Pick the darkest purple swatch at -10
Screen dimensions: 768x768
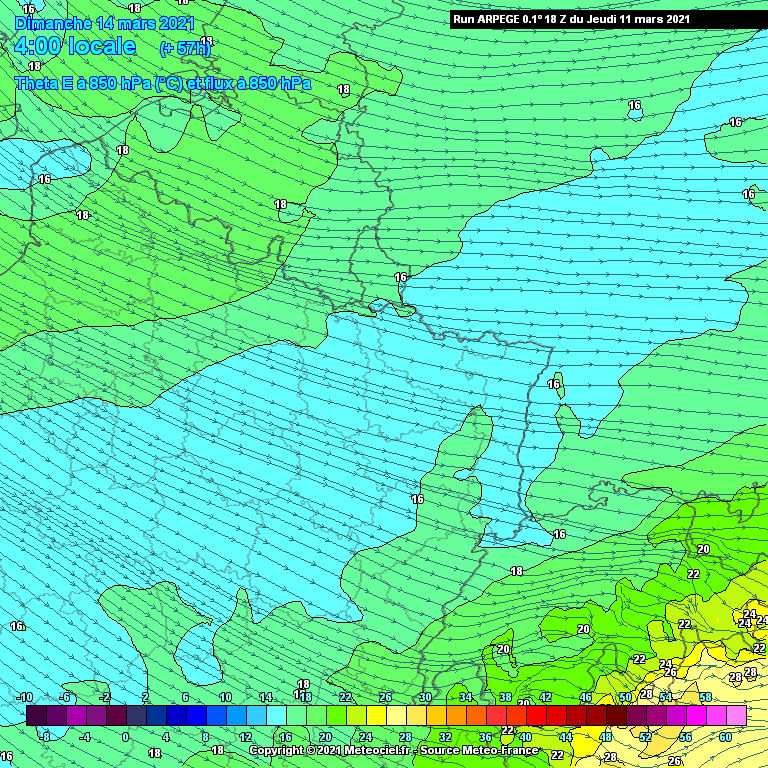pos(36,715)
